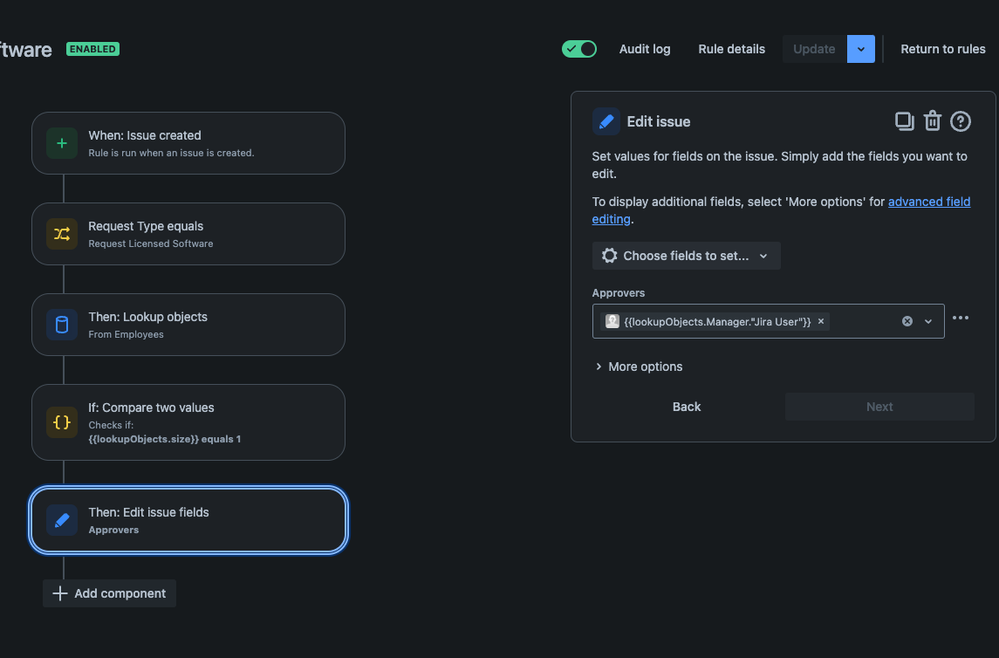Image resolution: width=999 pixels, height=658 pixels.
Task: Click the Approvers field label
Action: tap(618, 293)
